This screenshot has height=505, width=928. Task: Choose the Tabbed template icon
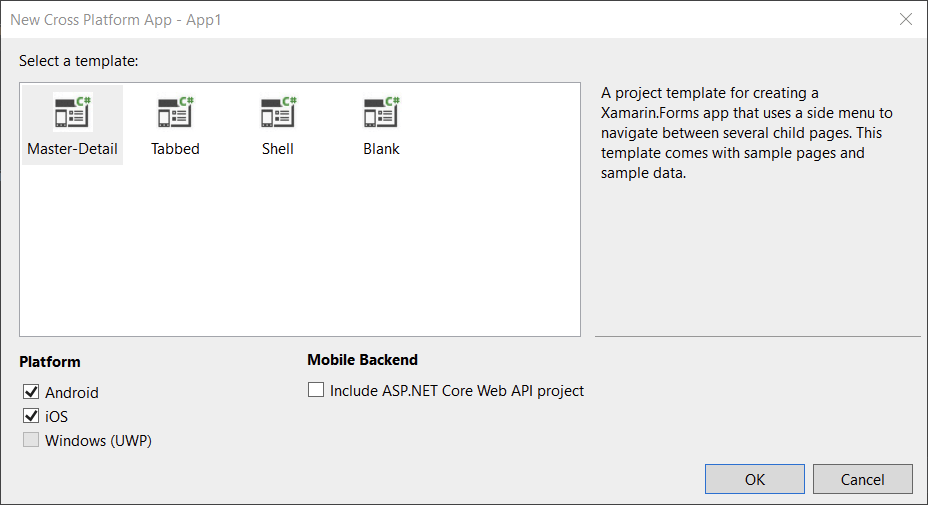coord(175,112)
